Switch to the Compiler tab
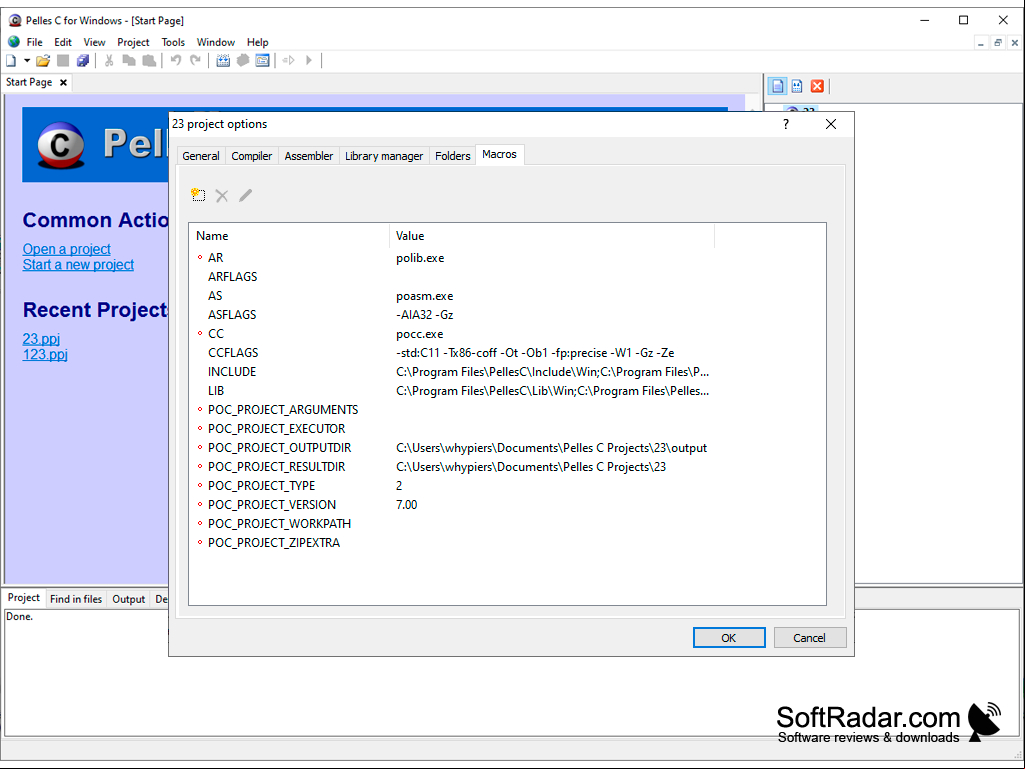Screen dimensions: 1025x769 [x=252, y=156]
